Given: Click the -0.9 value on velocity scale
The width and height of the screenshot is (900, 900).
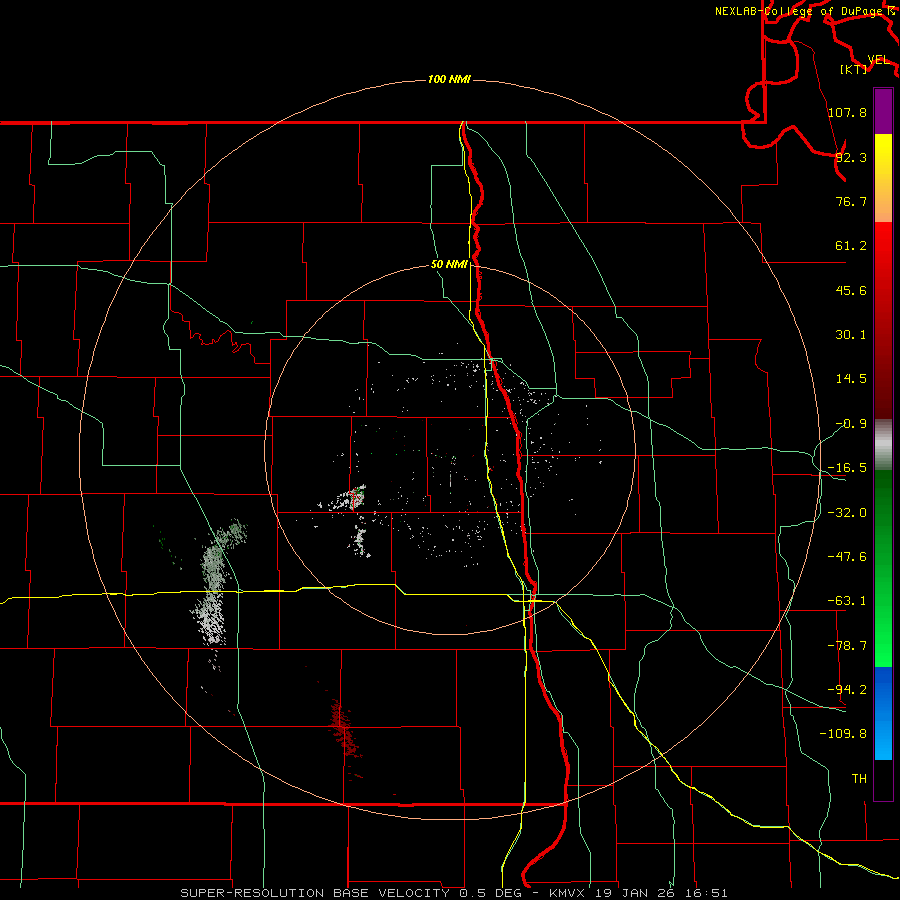Looking at the screenshot, I should pos(851,424).
